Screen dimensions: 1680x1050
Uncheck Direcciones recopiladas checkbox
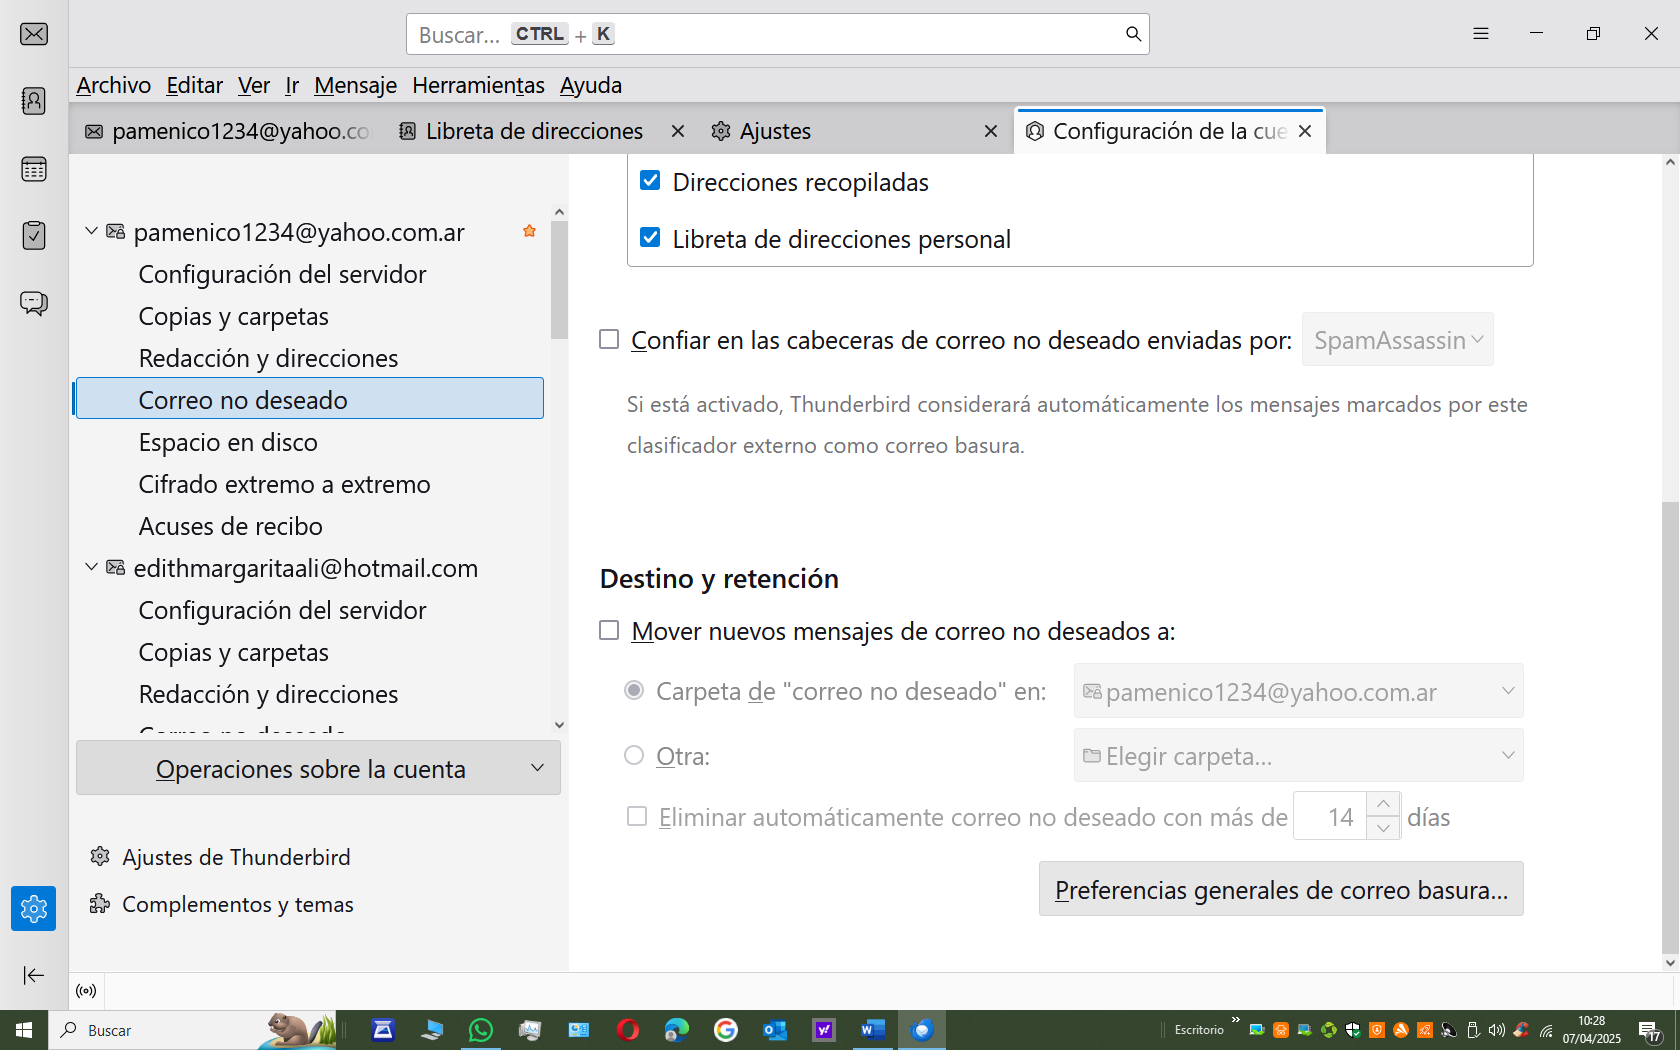point(650,181)
